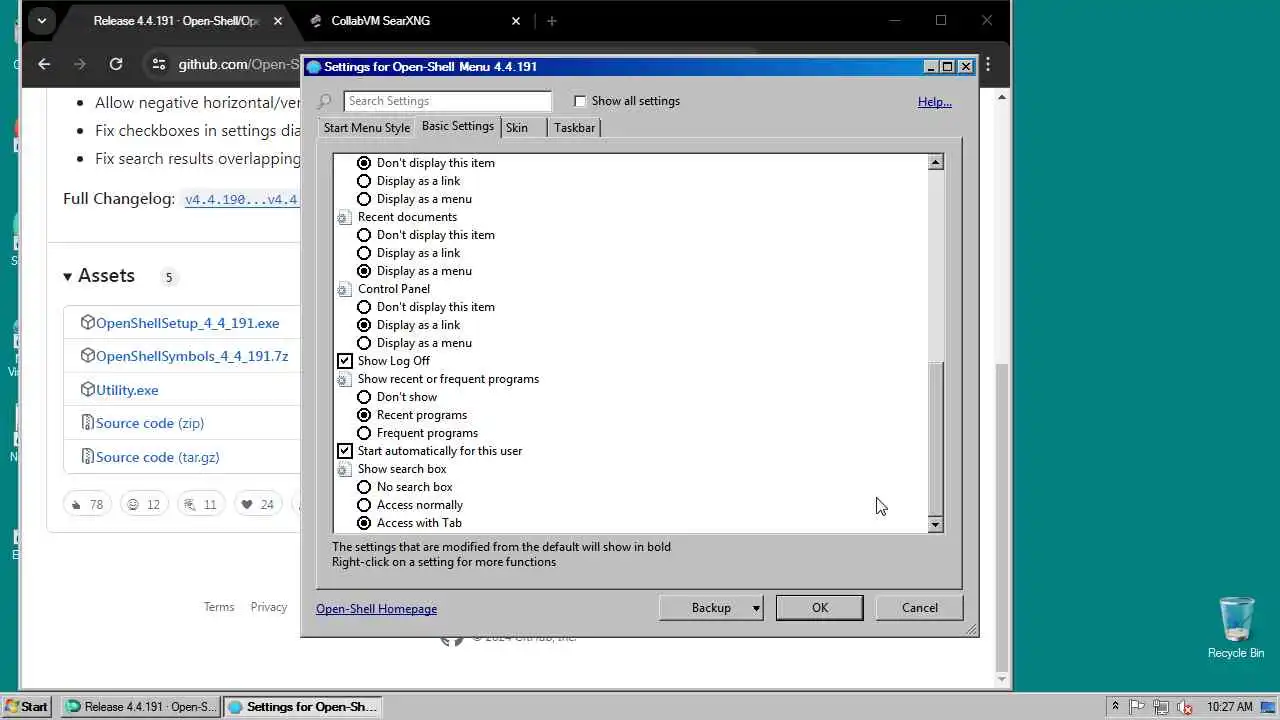The height and width of the screenshot is (720, 1280).
Task: Click the Action Center flag tray icon
Action: point(1138,707)
